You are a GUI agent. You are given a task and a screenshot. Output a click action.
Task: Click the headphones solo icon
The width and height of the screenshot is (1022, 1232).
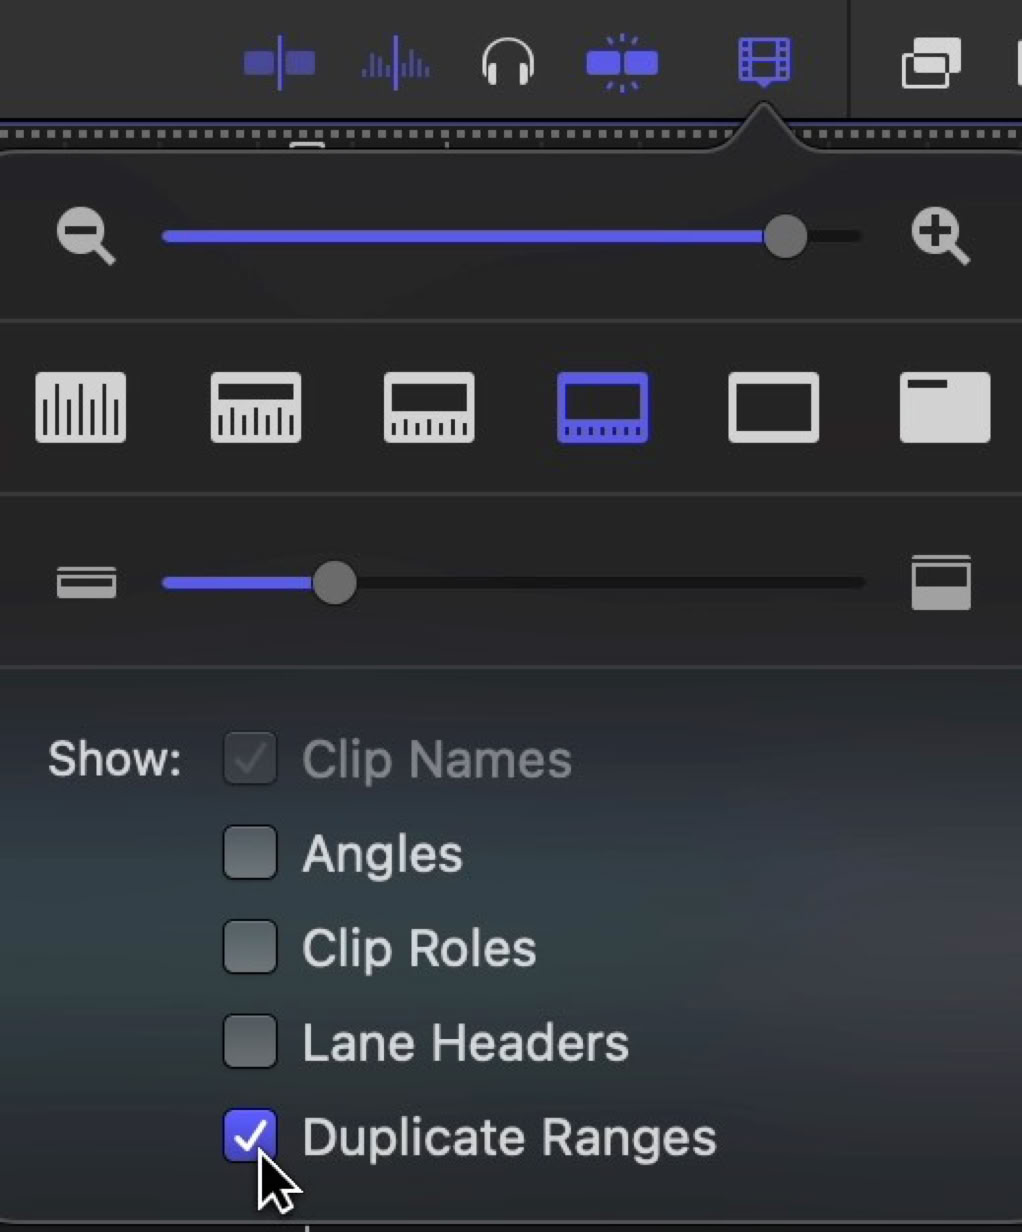pyautogui.click(x=508, y=63)
